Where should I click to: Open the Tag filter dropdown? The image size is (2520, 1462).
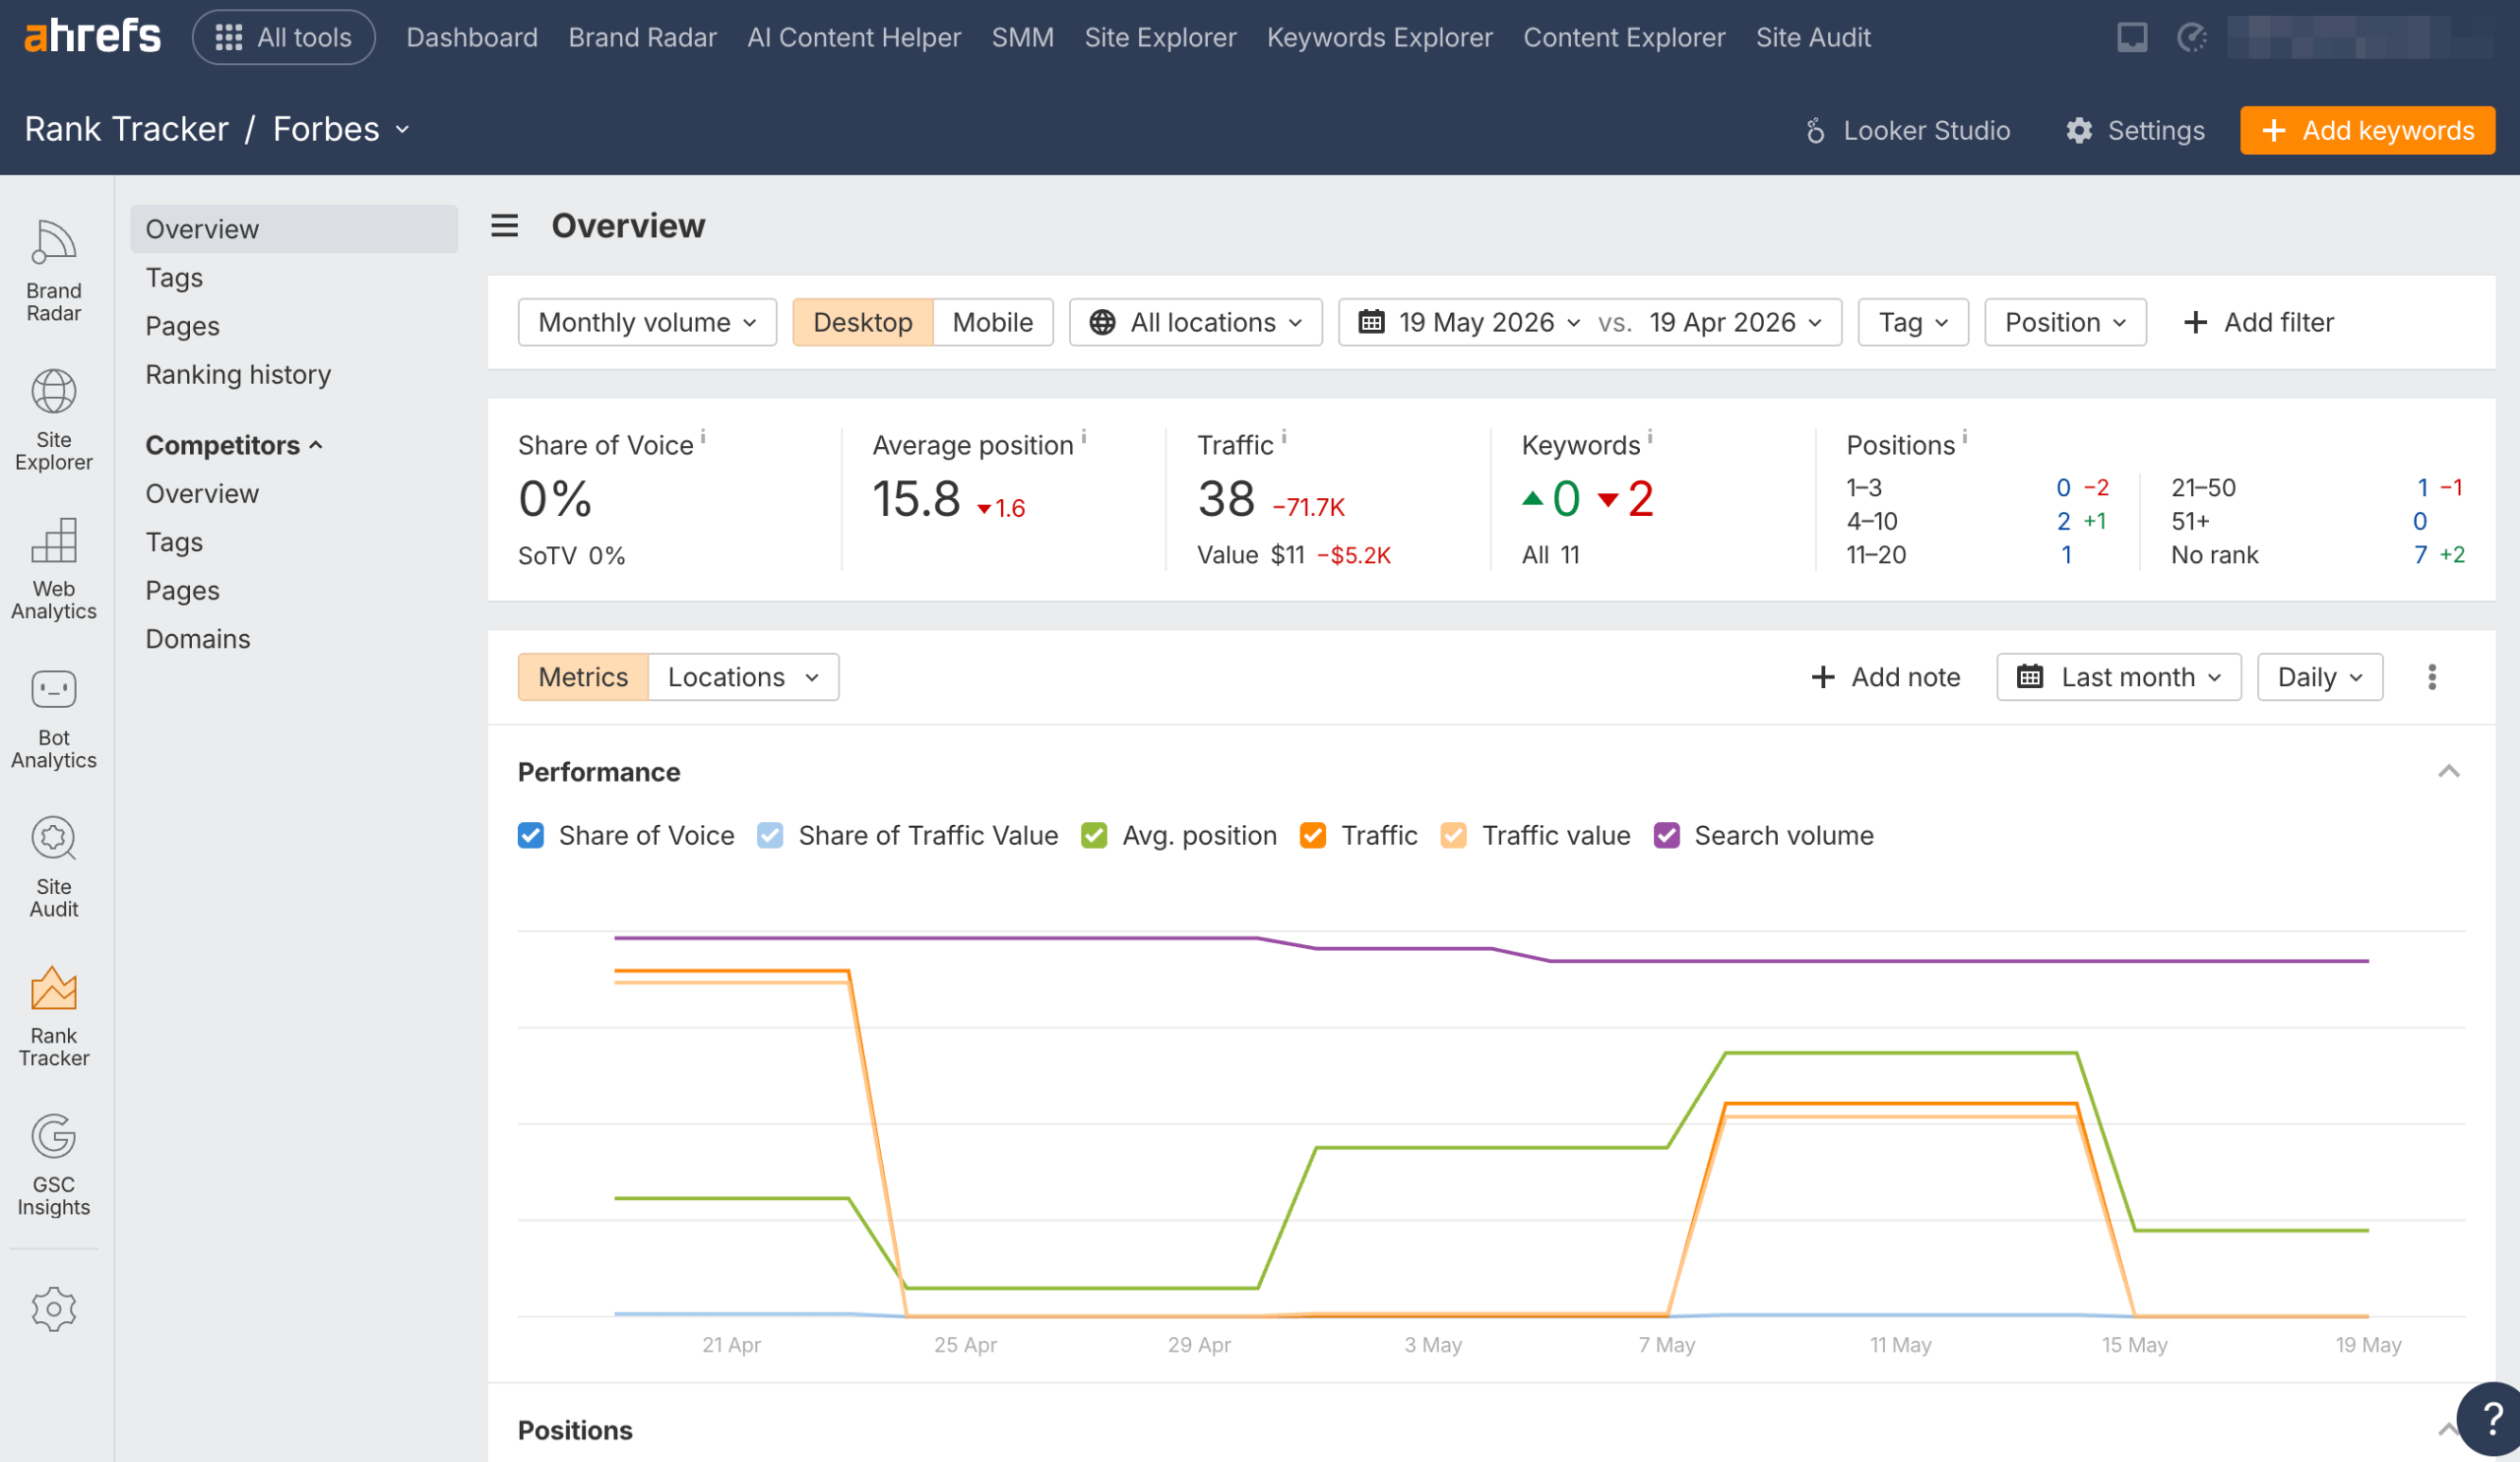click(1913, 322)
